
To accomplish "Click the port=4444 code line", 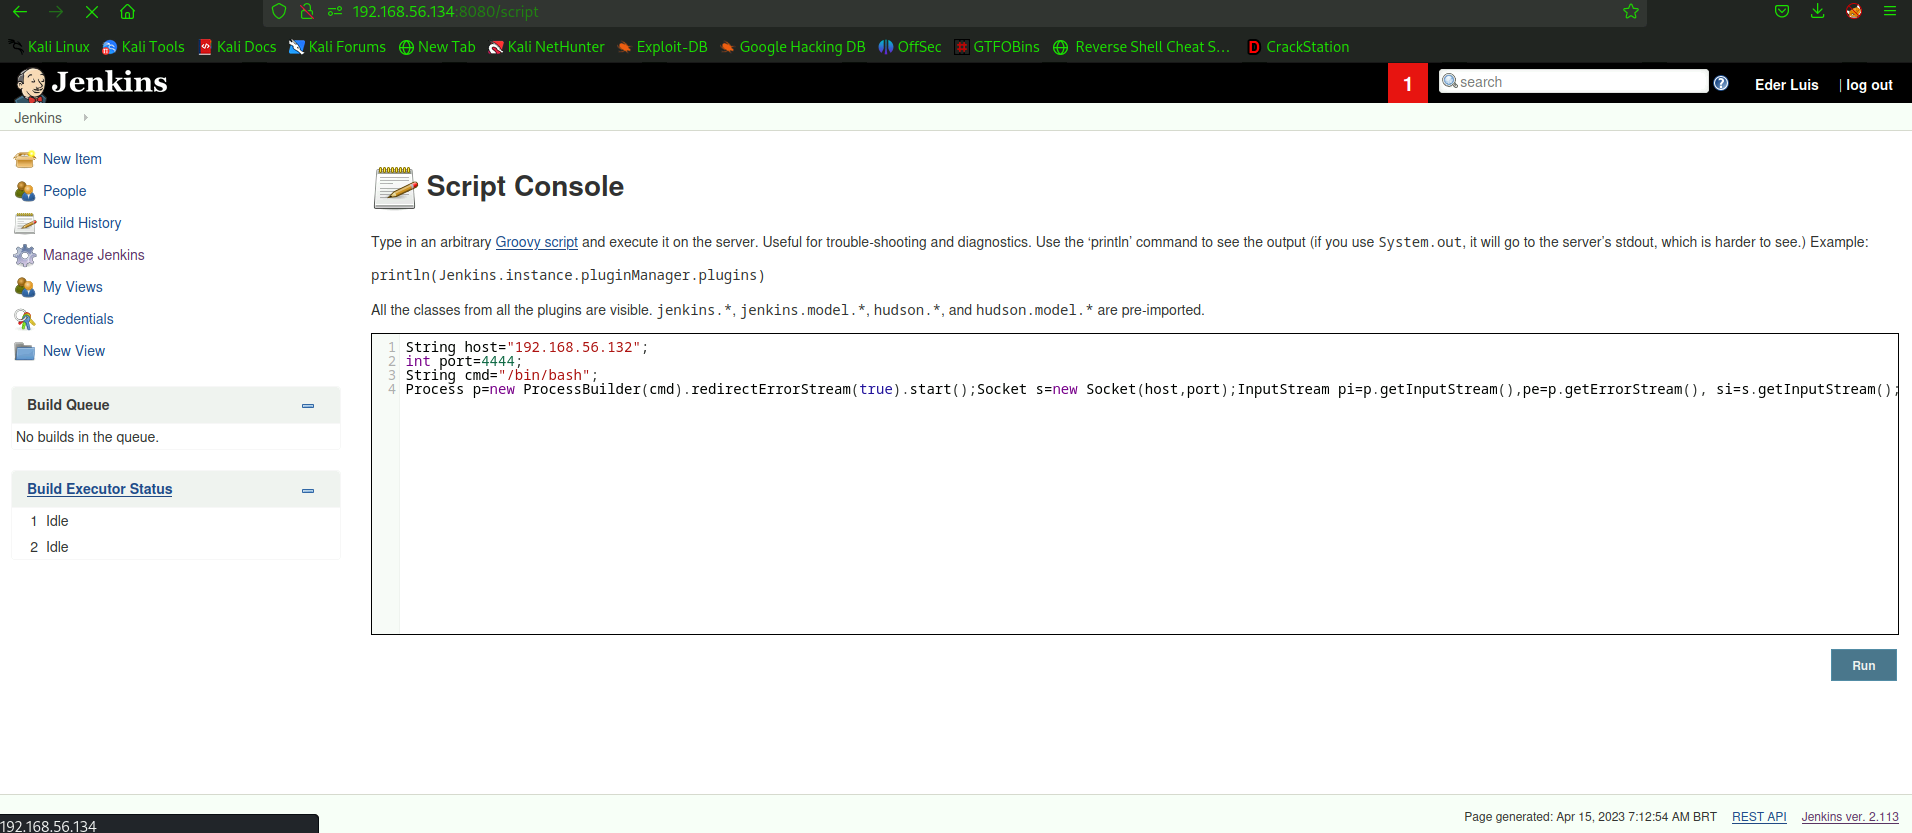I will 464,361.
